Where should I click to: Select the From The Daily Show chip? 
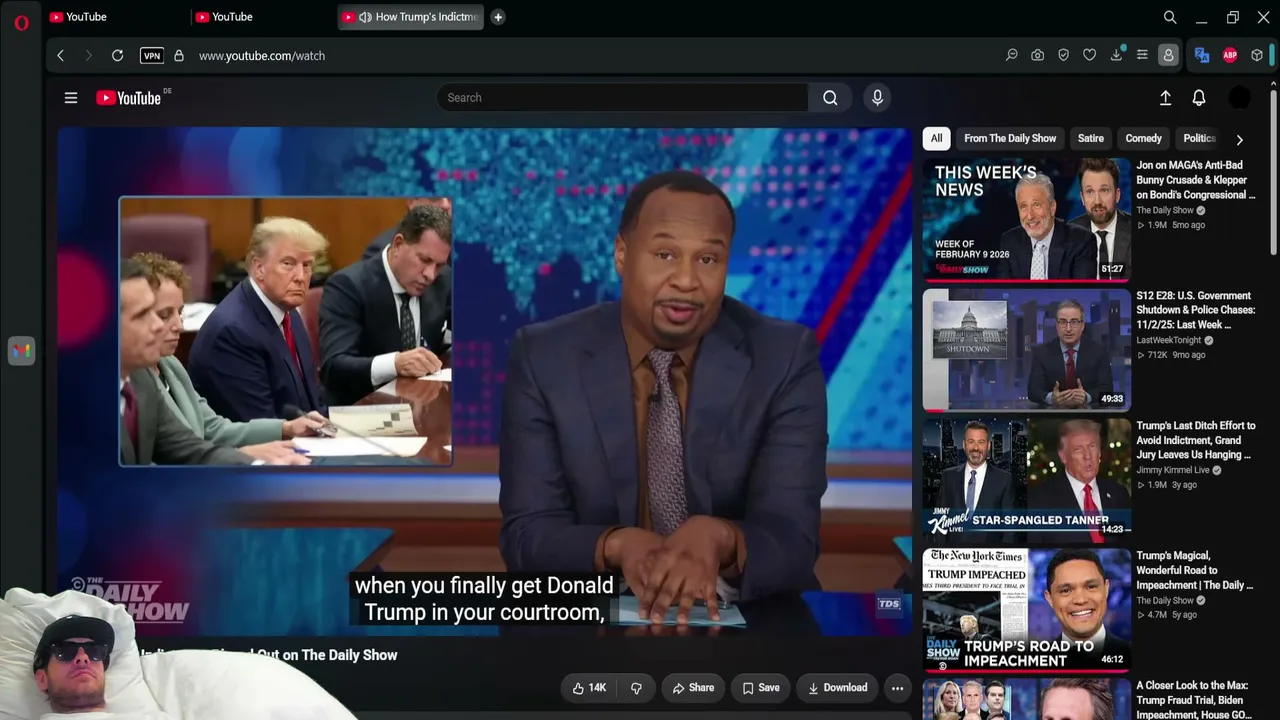[x=1010, y=139]
